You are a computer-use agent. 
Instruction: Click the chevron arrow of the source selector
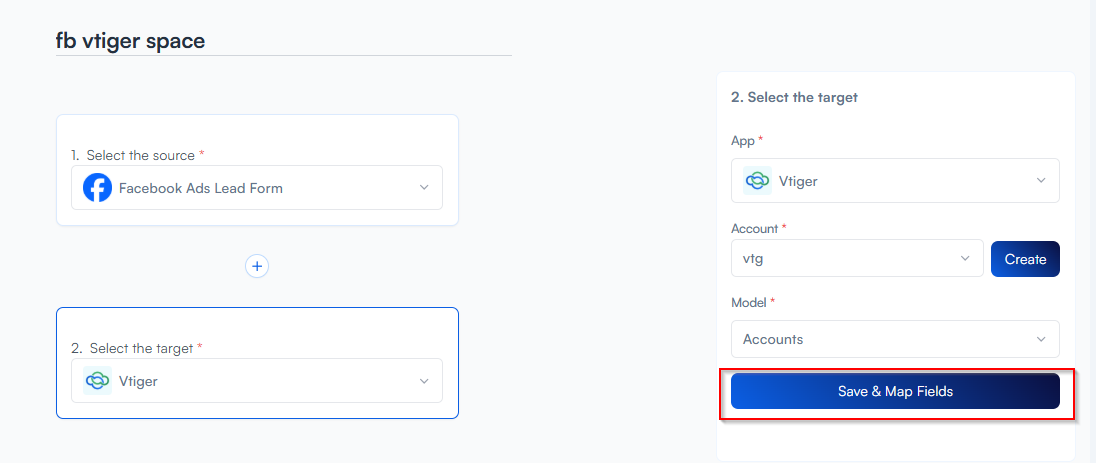424,188
